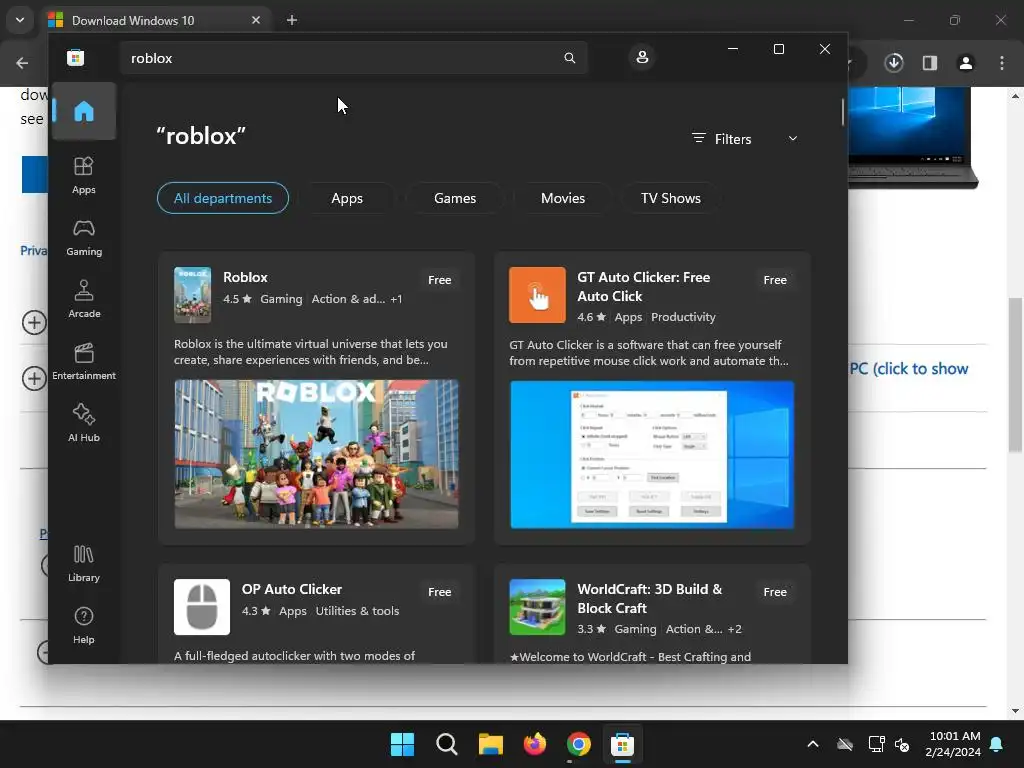
Task: Switch to Chrome from taskbar
Action: [x=579, y=744]
